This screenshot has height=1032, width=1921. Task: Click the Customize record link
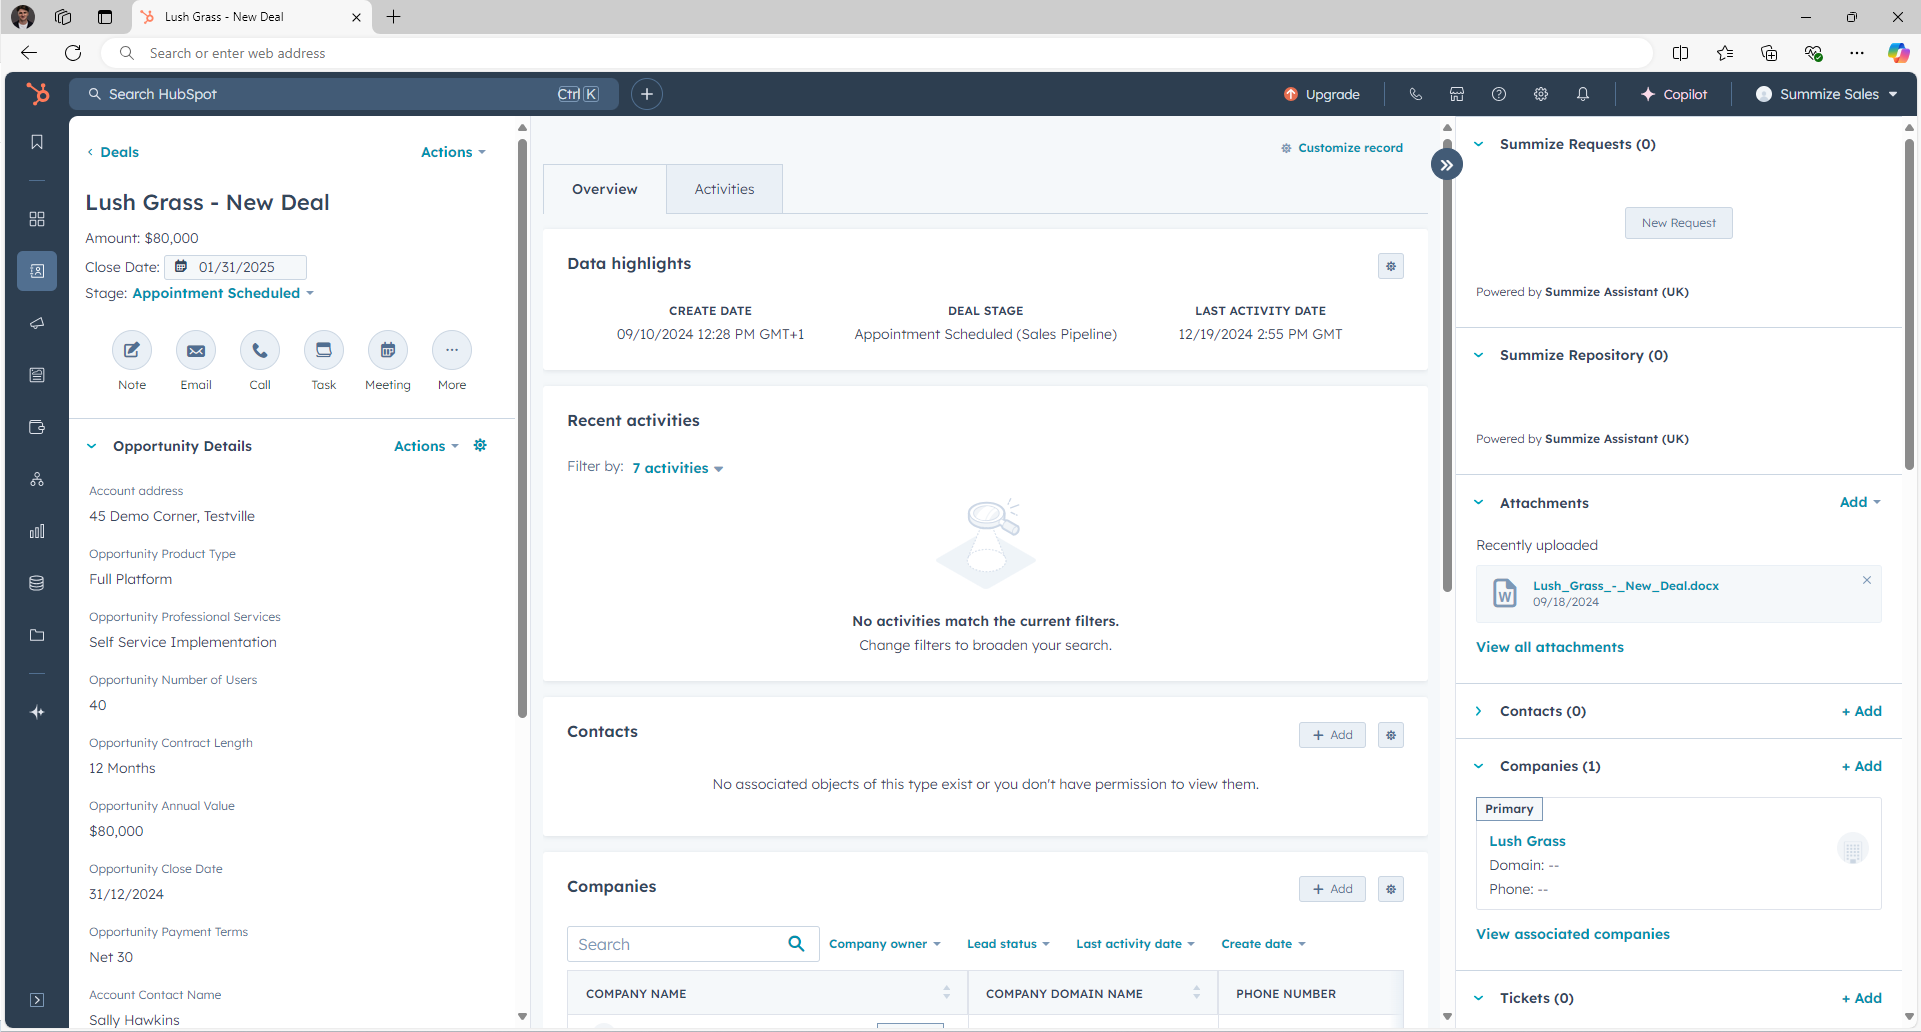click(x=1342, y=148)
